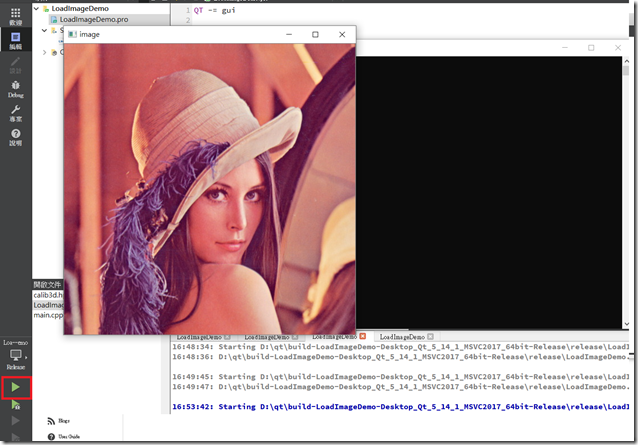The height and width of the screenshot is (445, 638).
Task: Minimize the black console window
Action: tap(565, 48)
